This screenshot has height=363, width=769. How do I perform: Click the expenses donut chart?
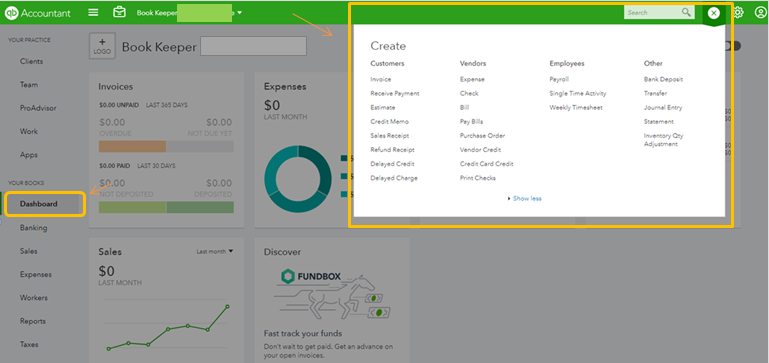tap(298, 179)
